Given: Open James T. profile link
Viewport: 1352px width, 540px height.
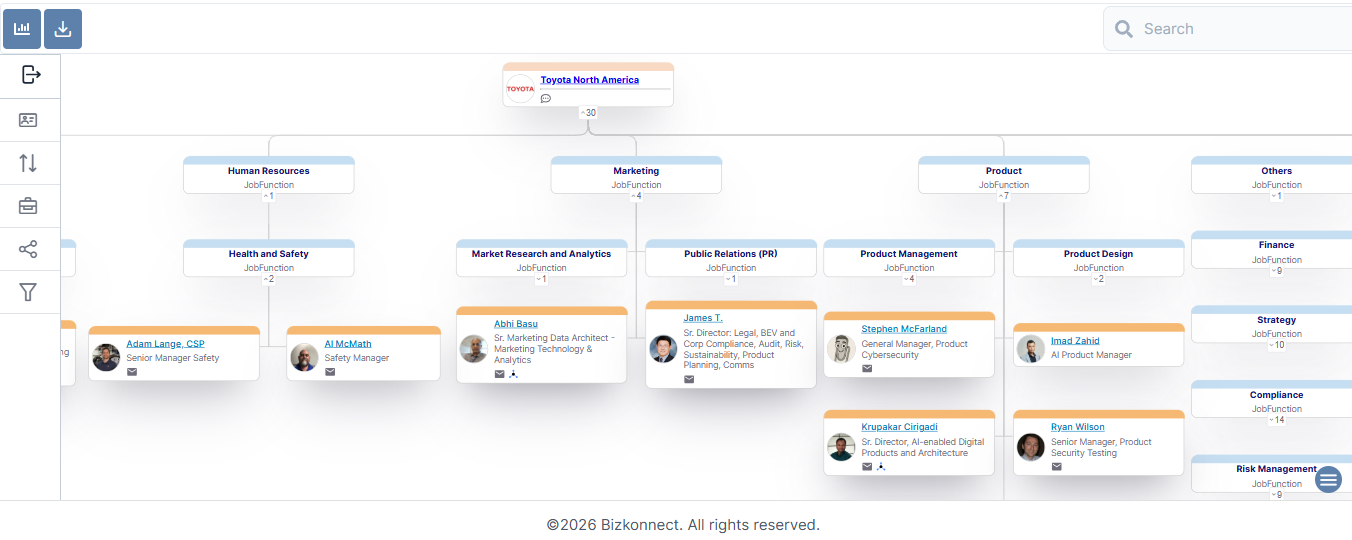Looking at the screenshot, I should [703, 318].
